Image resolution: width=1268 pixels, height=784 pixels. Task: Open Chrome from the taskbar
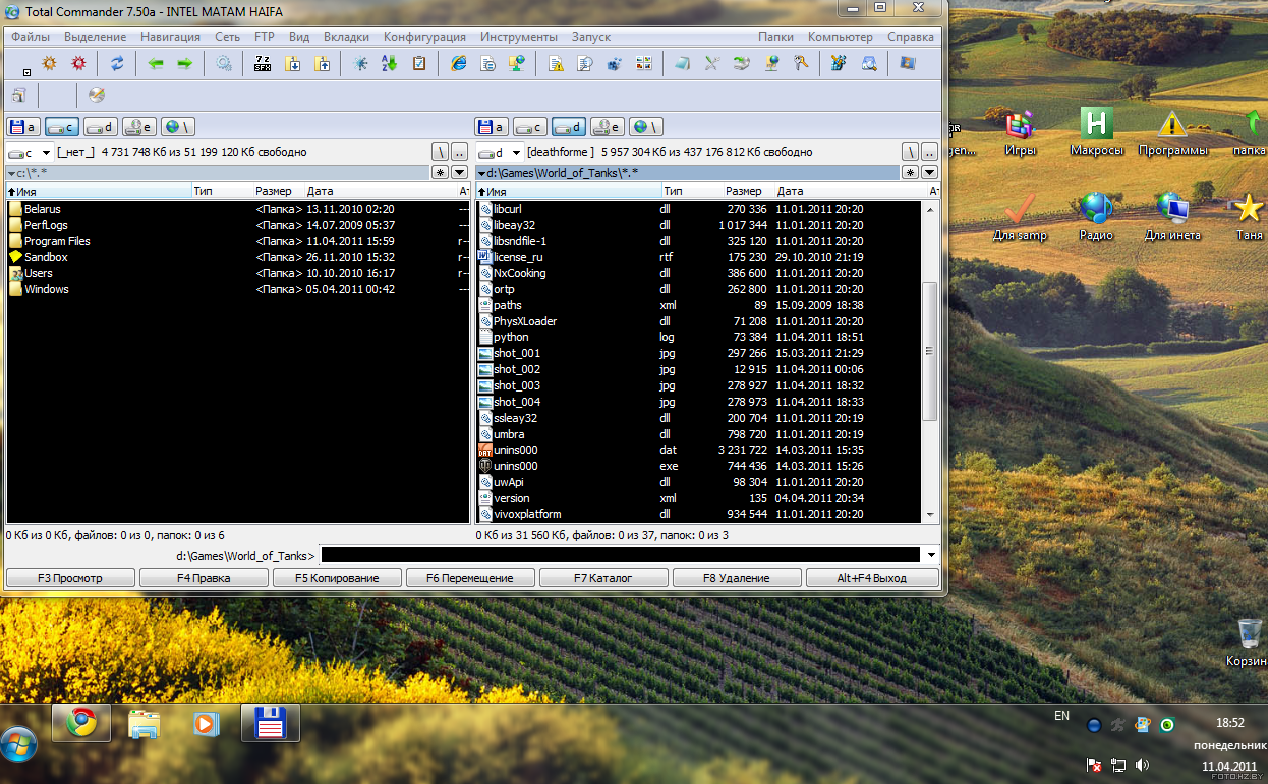[81, 722]
